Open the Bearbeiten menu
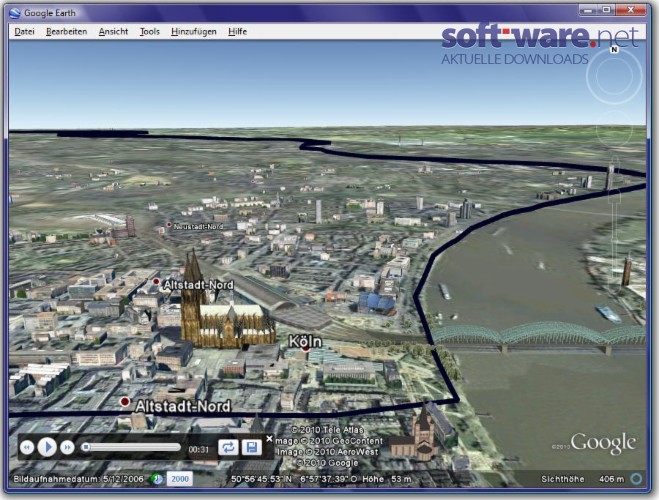 tap(66, 32)
